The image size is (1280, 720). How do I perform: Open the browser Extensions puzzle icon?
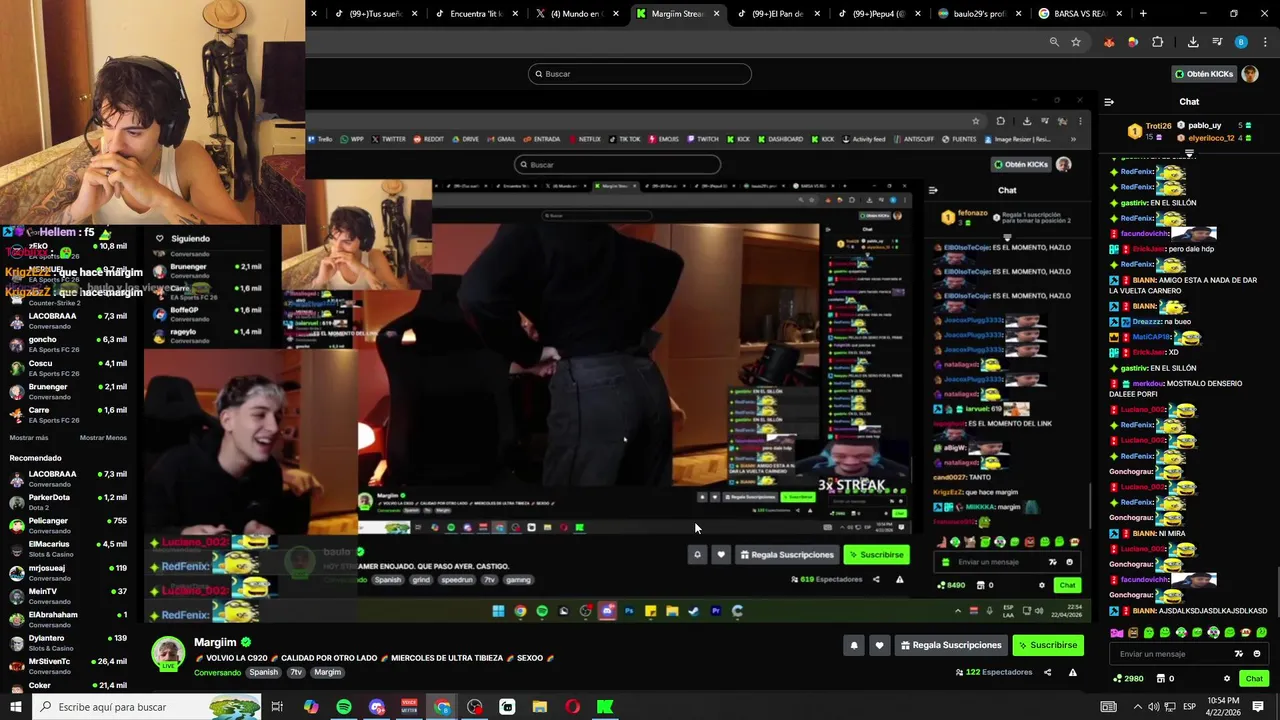pyautogui.click(x=1157, y=42)
